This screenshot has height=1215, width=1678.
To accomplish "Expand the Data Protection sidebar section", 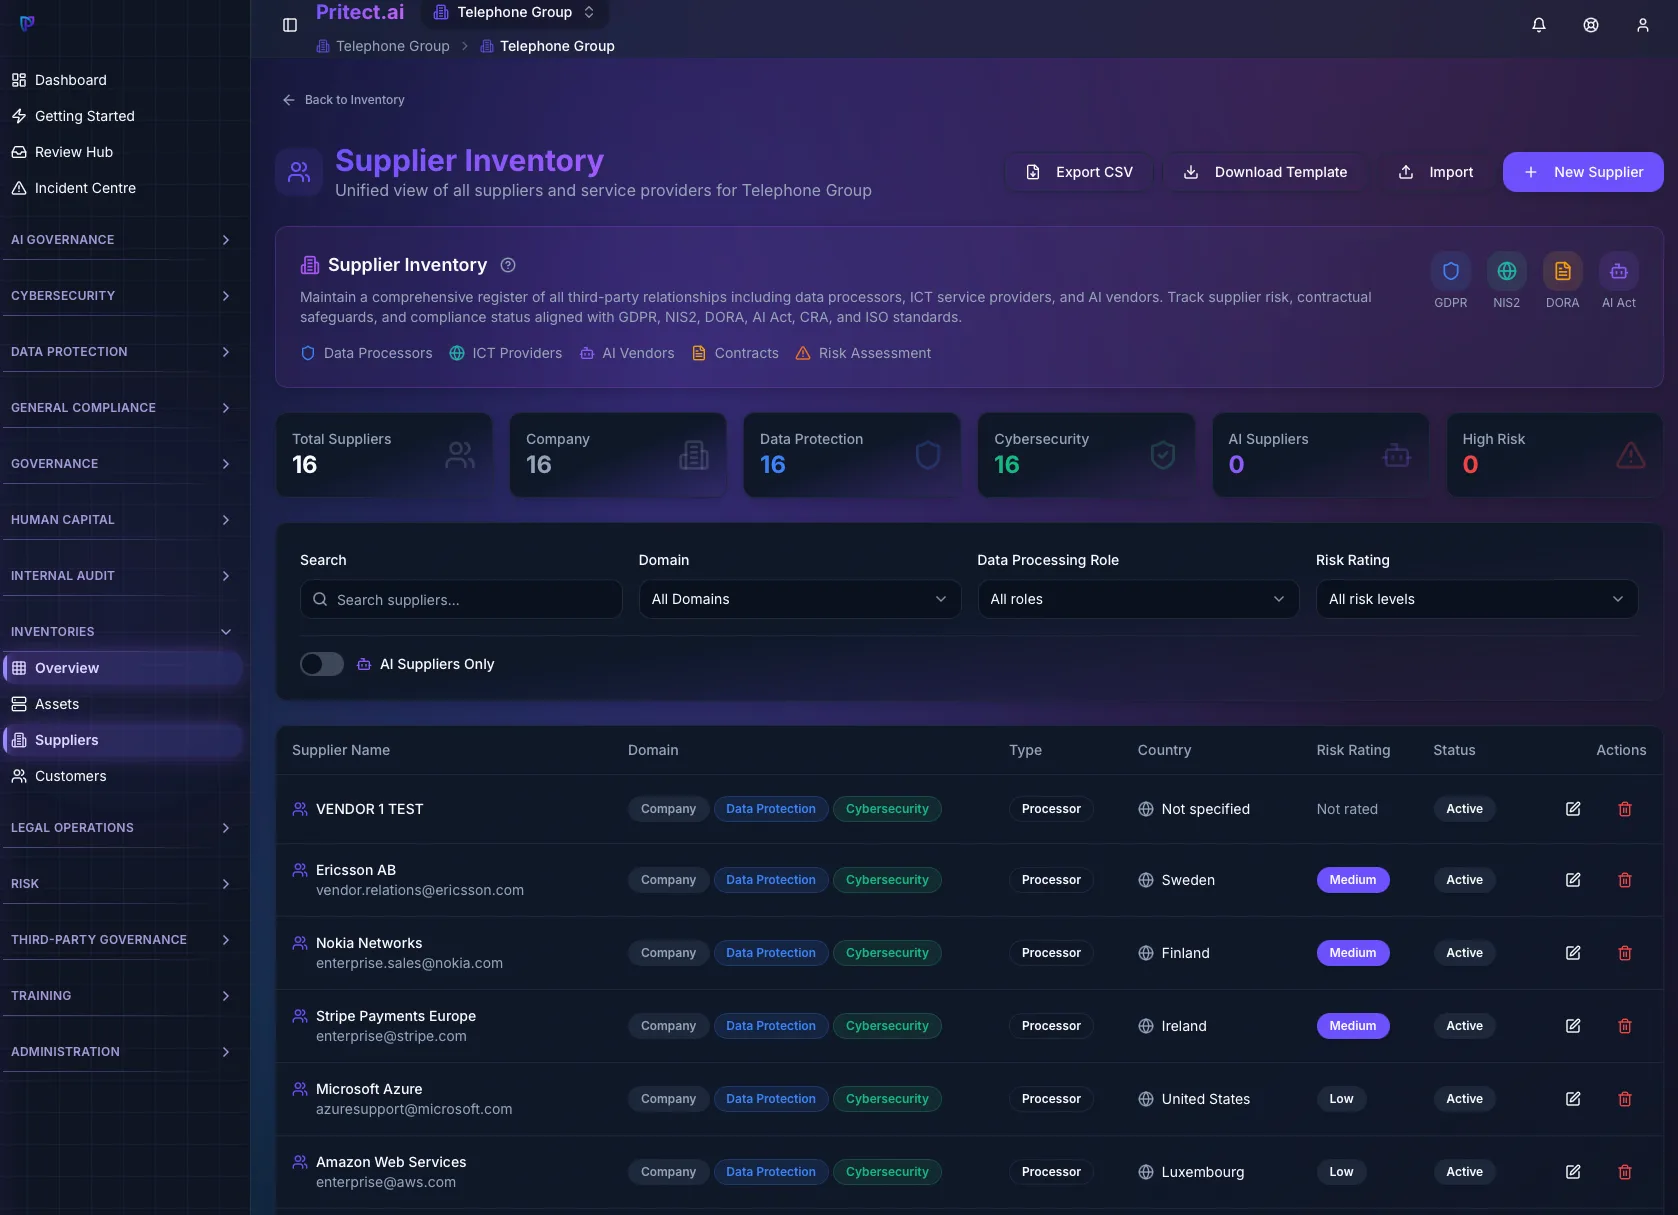I will [120, 352].
